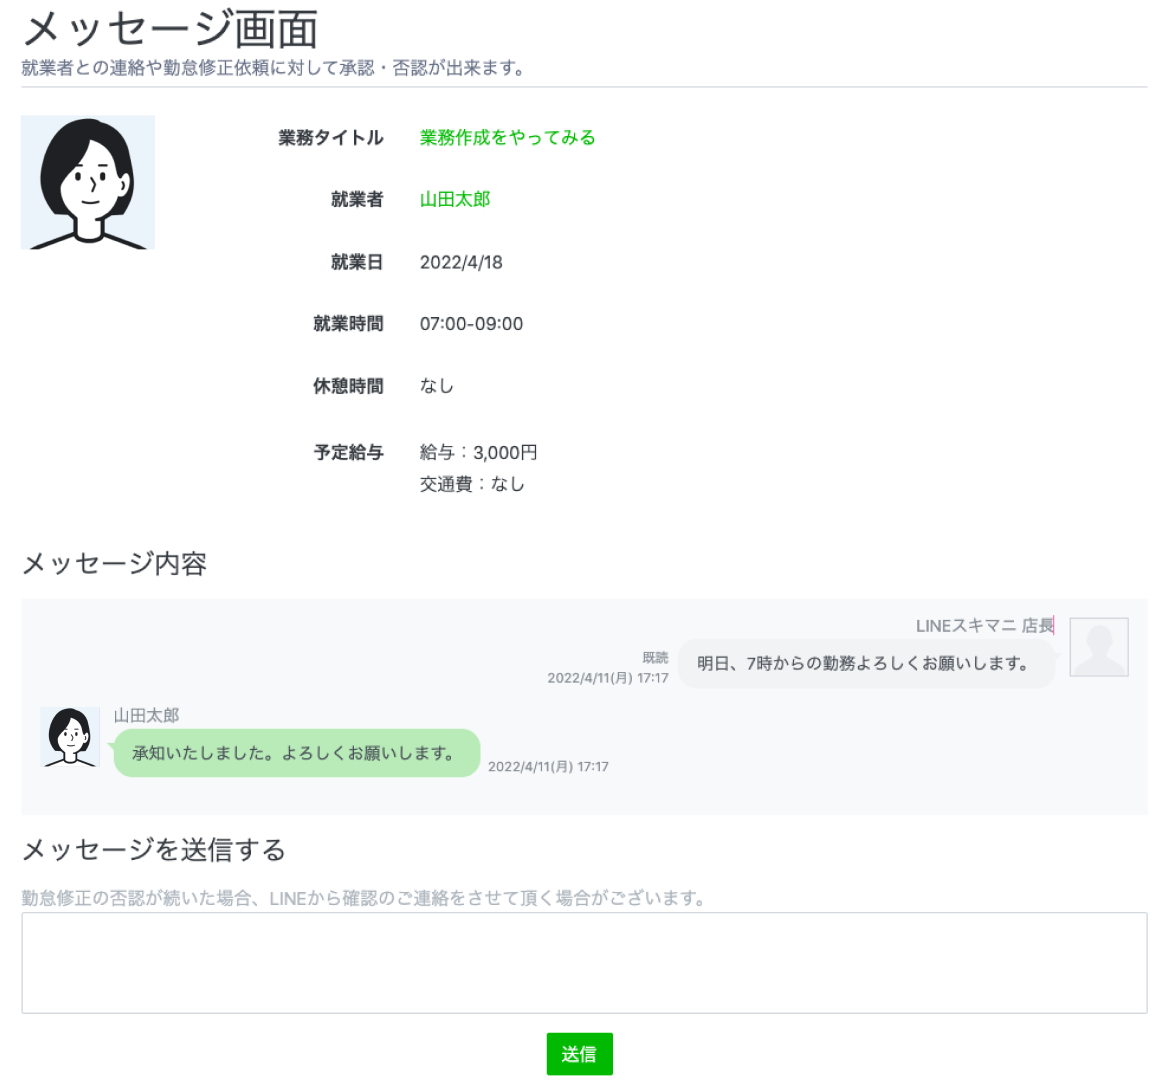Click the store manager placeholder avatar icon
Viewport: 1176px width, 1085px height.
(x=1099, y=647)
